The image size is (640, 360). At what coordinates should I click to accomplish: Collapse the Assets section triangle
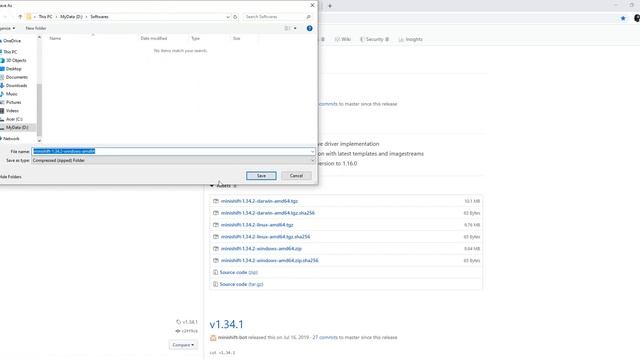pos(212,186)
